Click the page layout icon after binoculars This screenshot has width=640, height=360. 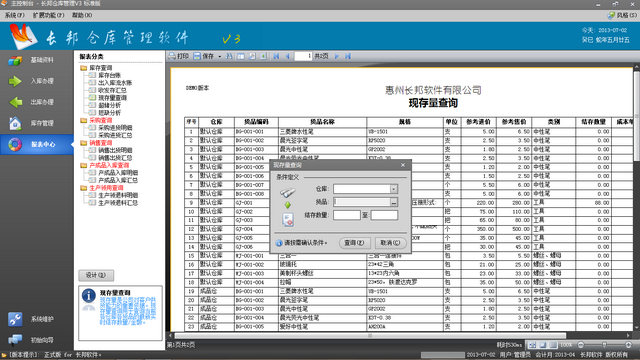[x=241, y=56]
